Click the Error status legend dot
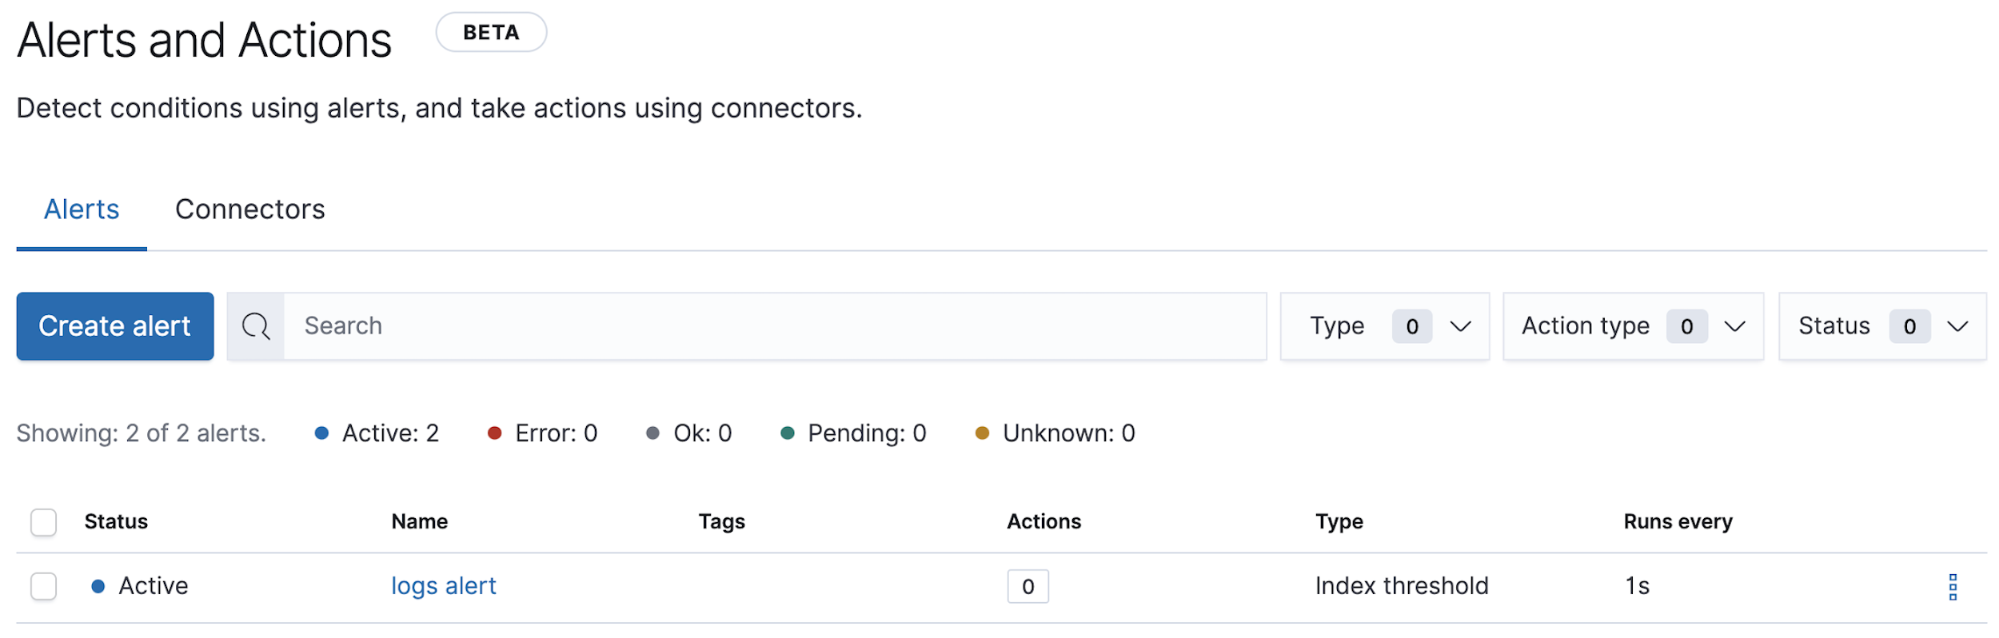 (495, 433)
